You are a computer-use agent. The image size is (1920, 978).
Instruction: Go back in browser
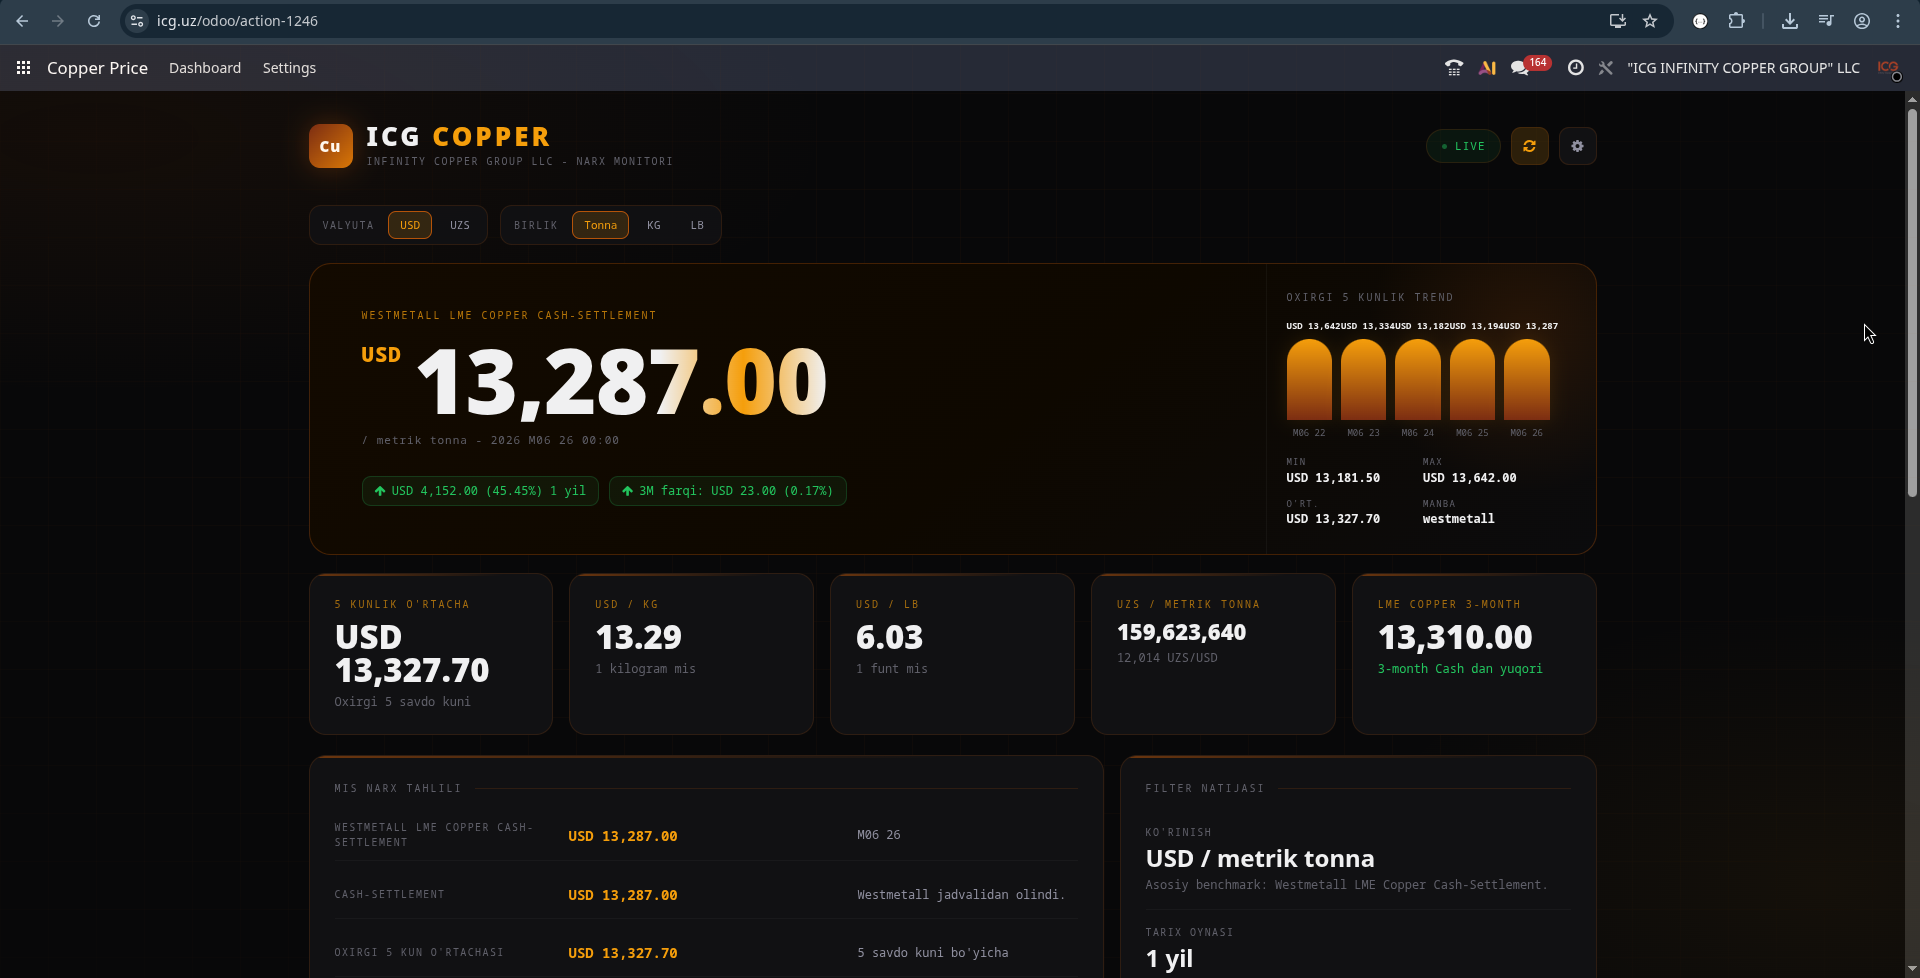22,21
